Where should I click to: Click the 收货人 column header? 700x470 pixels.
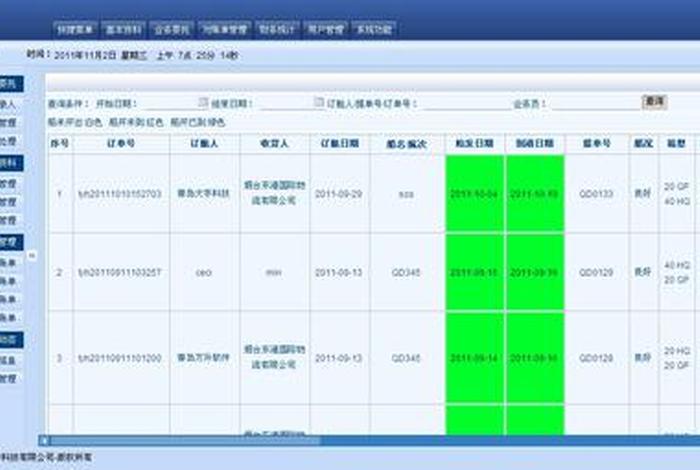(x=274, y=143)
